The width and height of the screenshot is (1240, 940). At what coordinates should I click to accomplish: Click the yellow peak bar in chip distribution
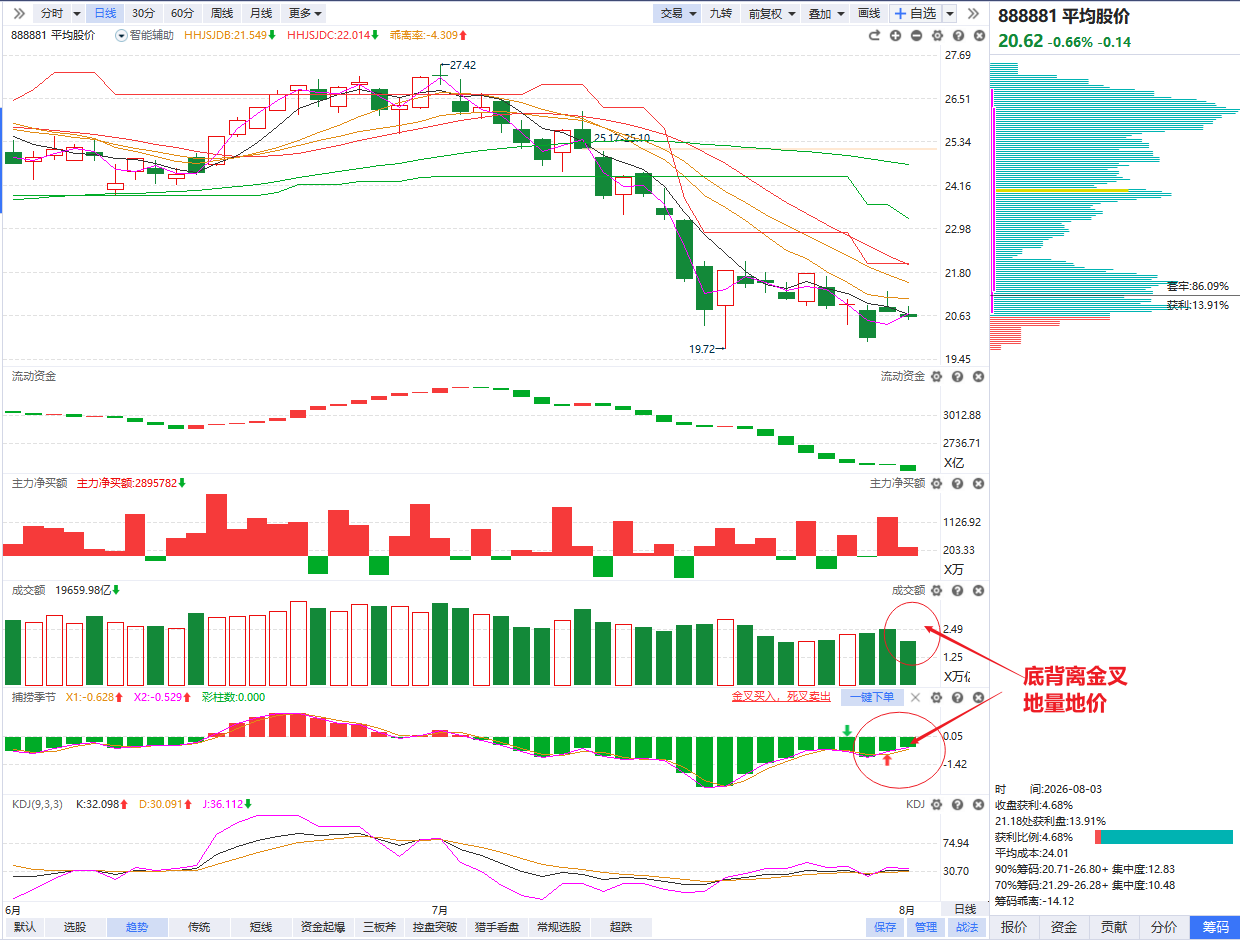point(1060,190)
